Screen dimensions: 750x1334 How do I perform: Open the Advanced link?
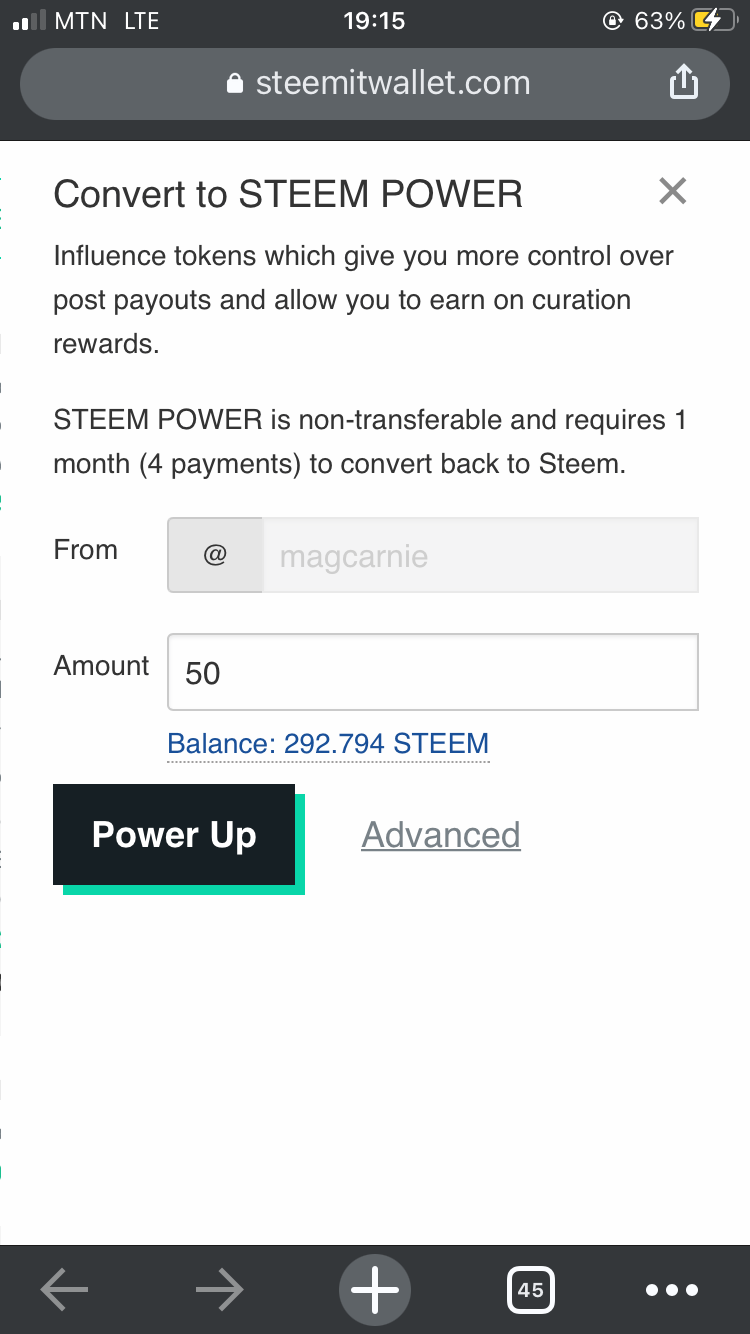pyautogui.click(x=441, y=835)
